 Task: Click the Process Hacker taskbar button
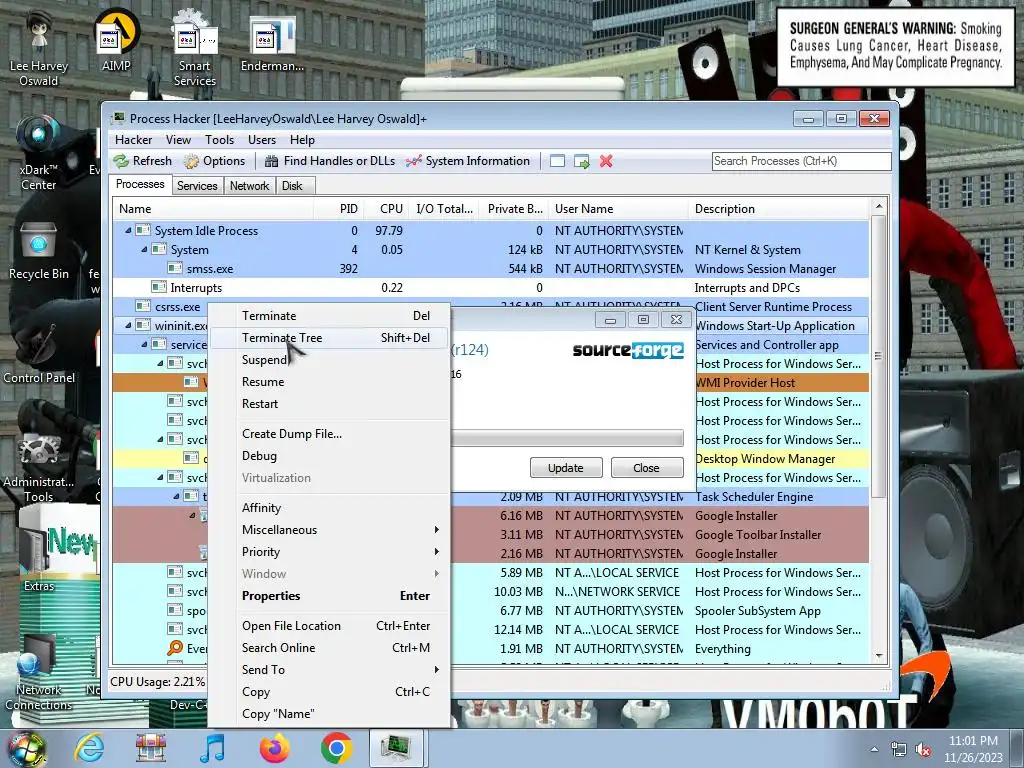coord(398,748)
